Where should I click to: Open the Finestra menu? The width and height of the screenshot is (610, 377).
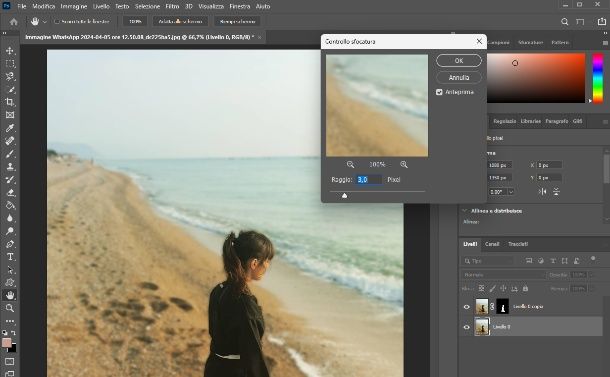tap(240, 6)
